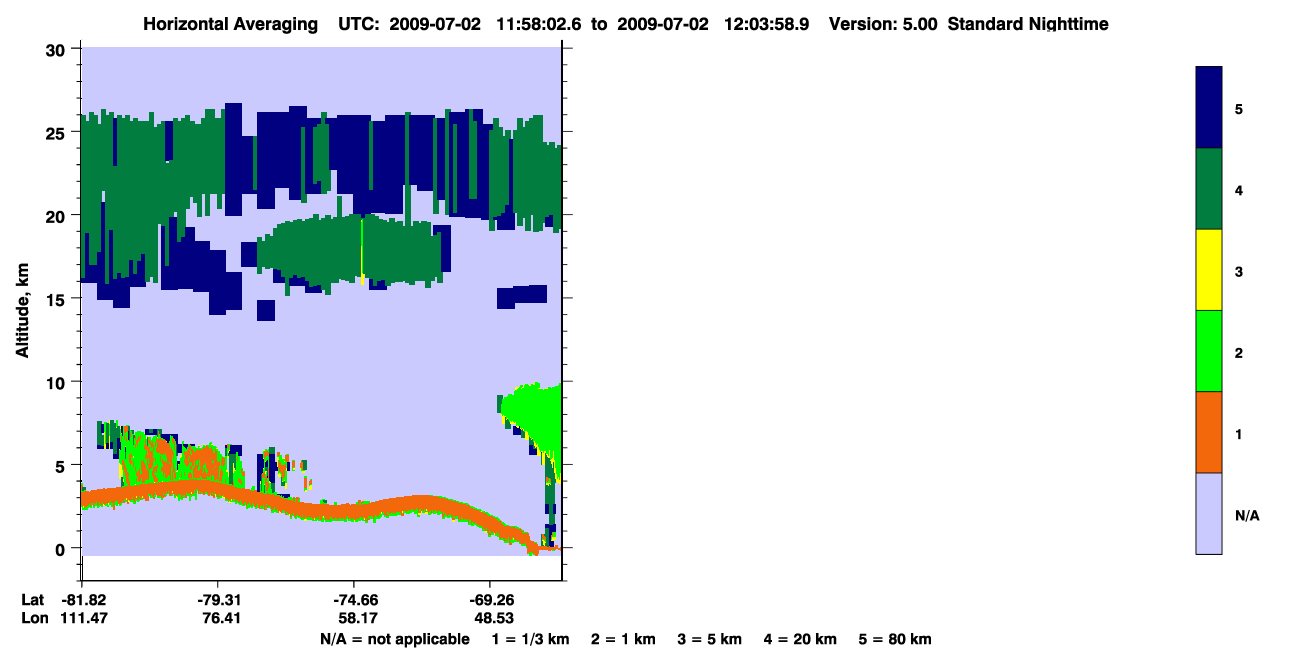Click the altitude tick label 15
Image resolution: width=1300 pixels, height=667 pixels.
pos(58,299)
